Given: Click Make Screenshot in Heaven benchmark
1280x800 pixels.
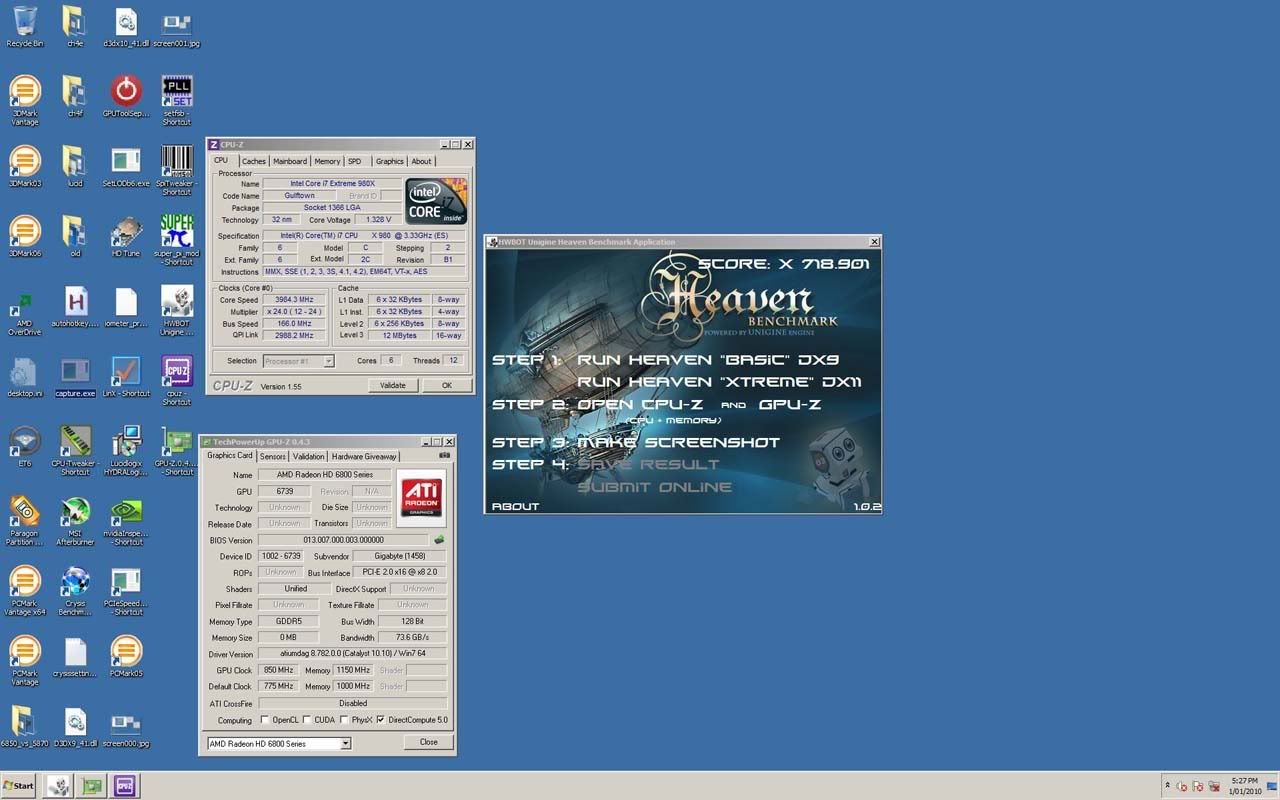Looking at the screenshot, I should (678, 442).
